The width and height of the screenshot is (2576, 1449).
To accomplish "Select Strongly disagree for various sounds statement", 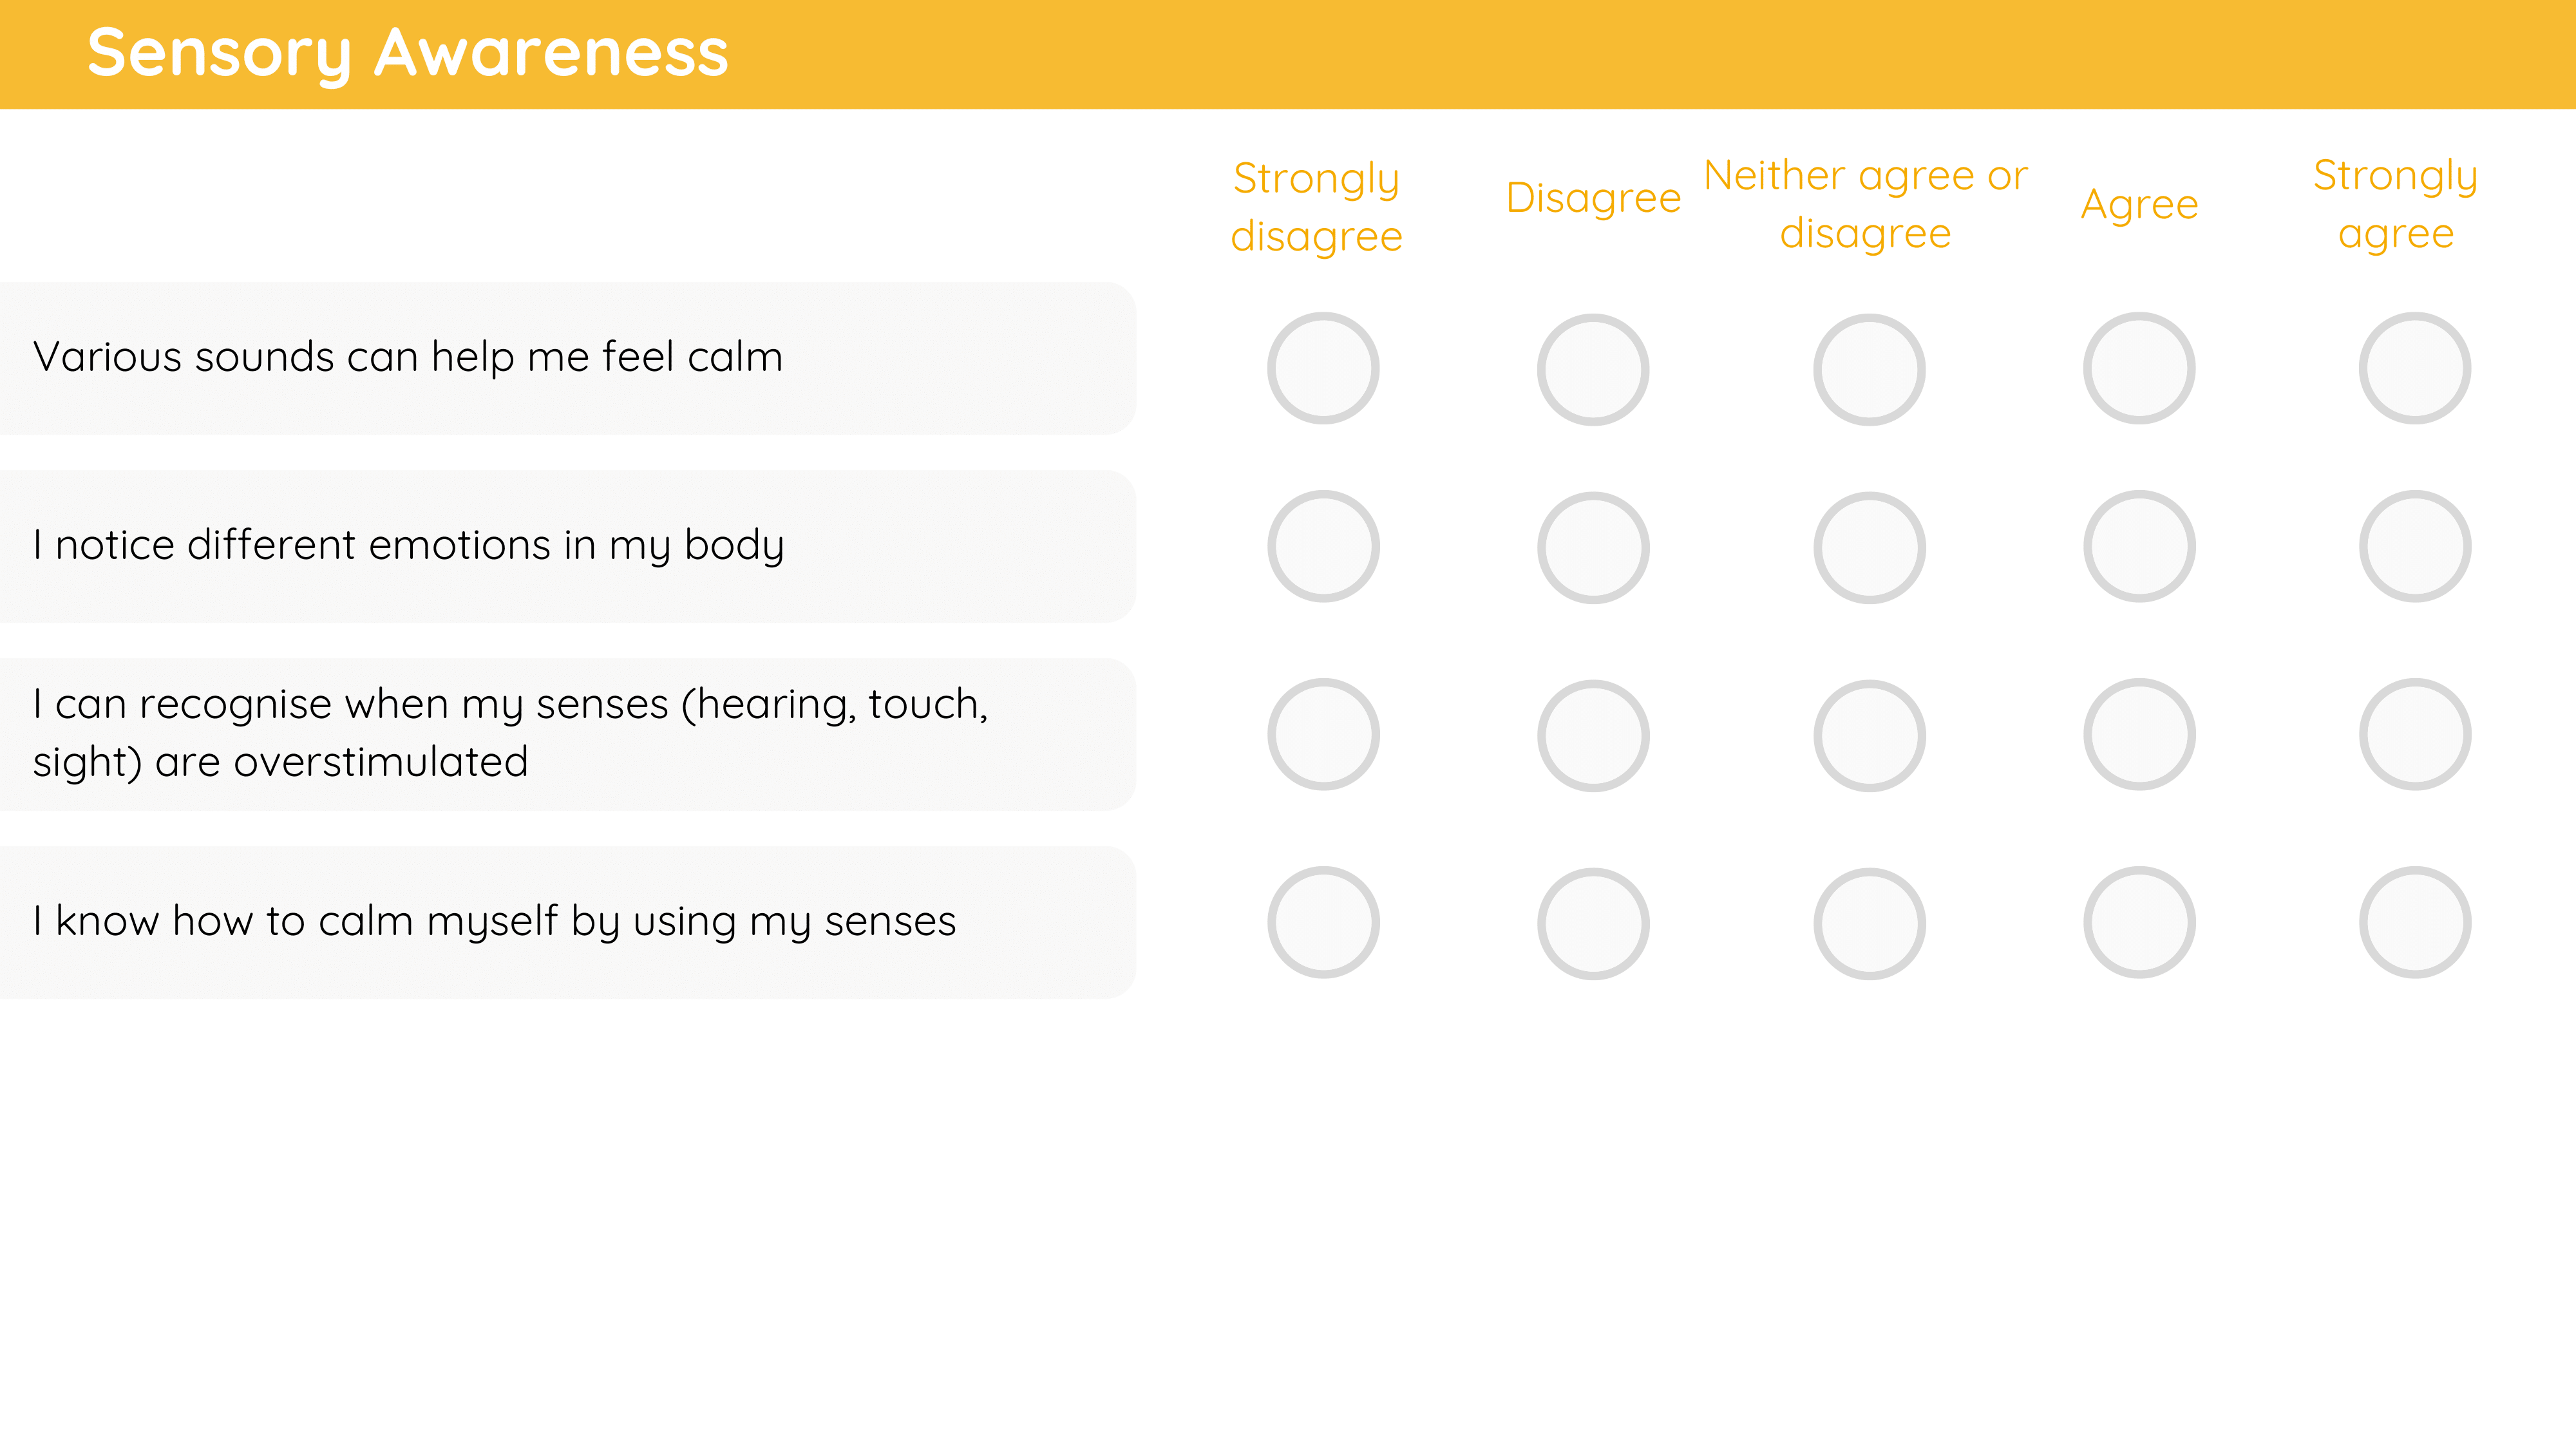I will [x=1323, y=368].
